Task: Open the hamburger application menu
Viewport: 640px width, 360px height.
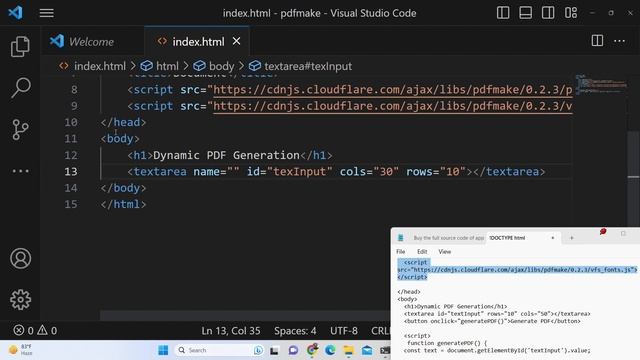Action: click(47, 13)
